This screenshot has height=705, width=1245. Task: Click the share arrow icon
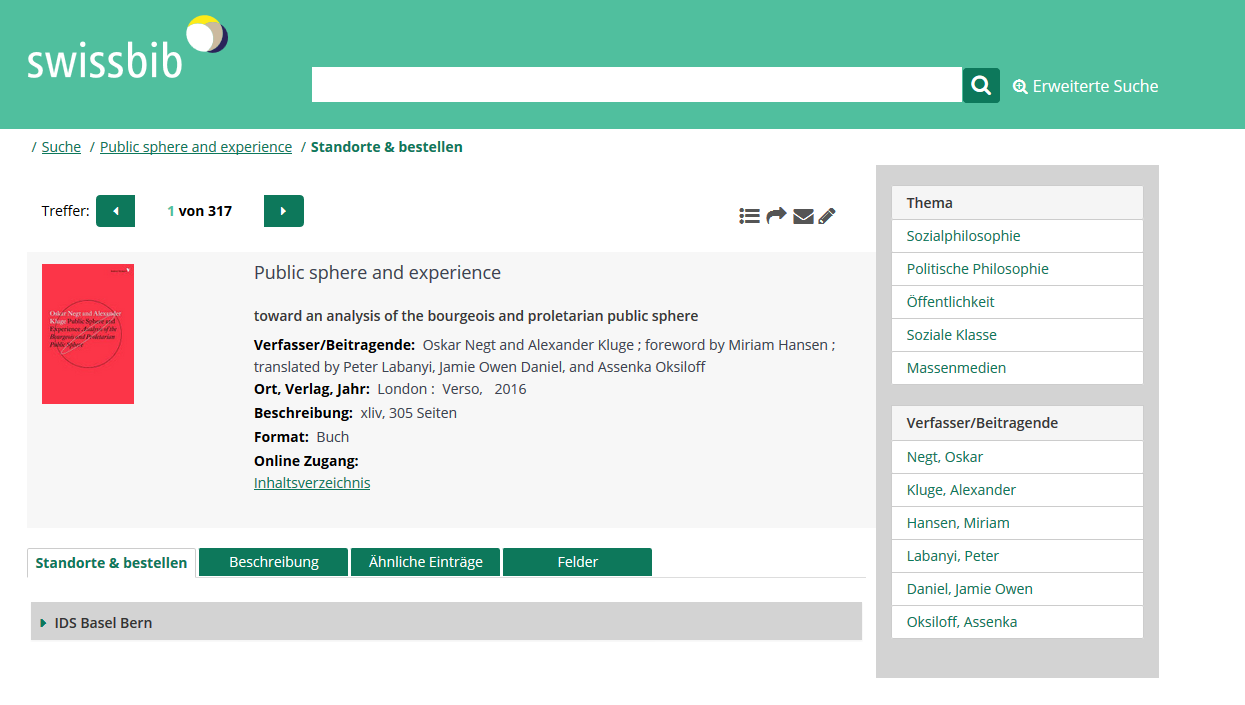point(776,216)
